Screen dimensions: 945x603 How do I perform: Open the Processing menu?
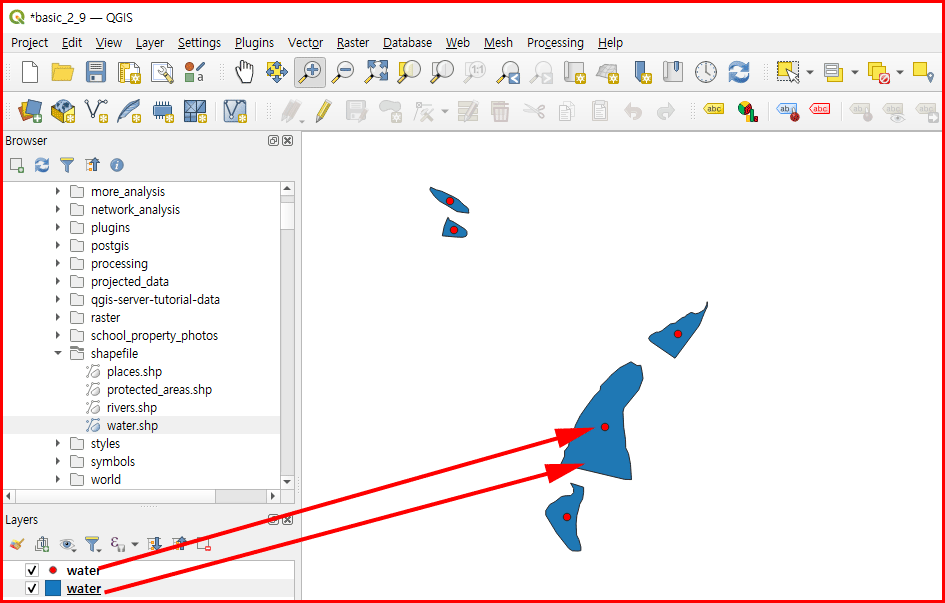(555, 43)
